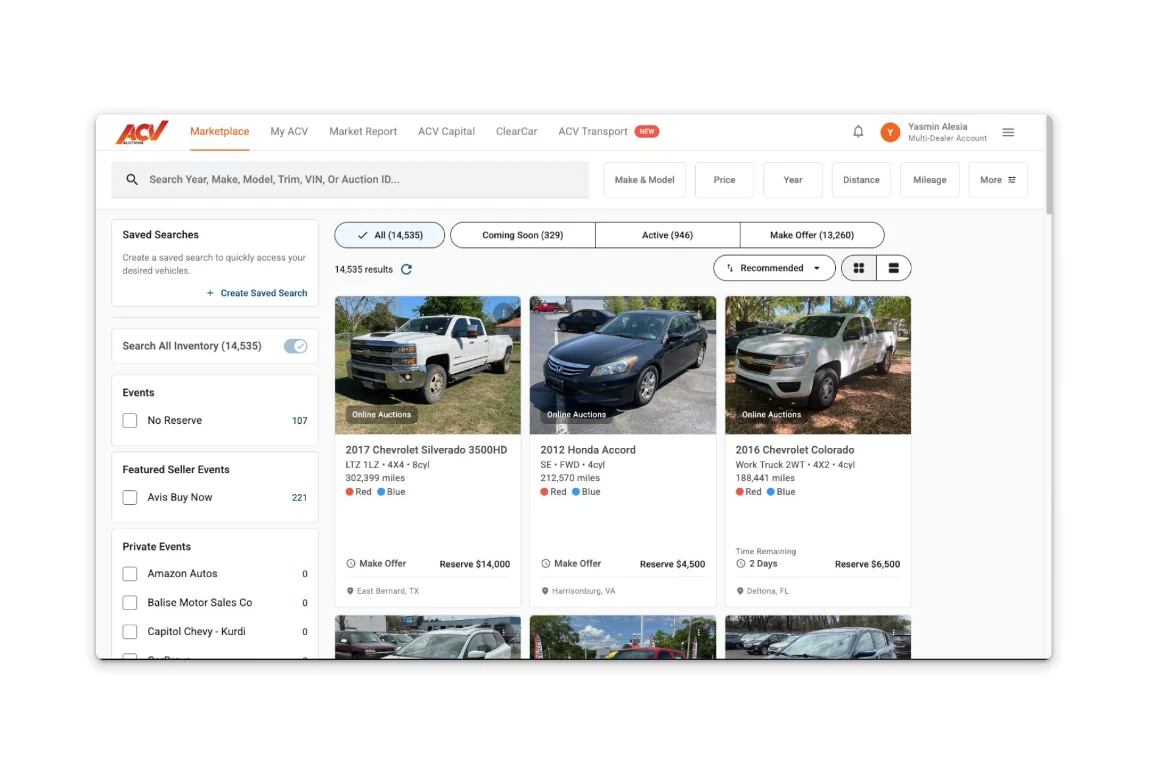Viewport: 1150px width, 774px height.
Task: Click the Blue light dot on Colorado card
Action: (771, 492)
